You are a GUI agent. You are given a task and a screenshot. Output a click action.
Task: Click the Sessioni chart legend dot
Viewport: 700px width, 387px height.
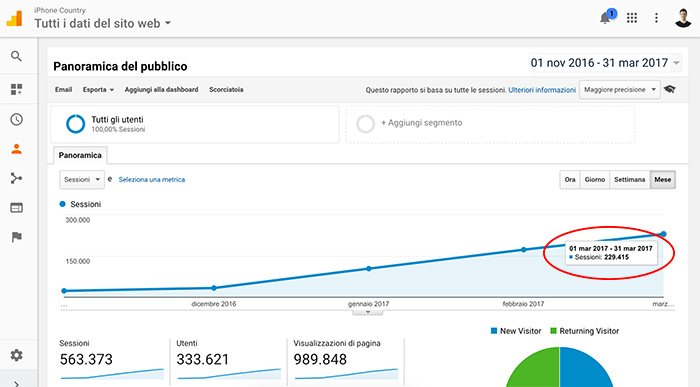[62, 204]
